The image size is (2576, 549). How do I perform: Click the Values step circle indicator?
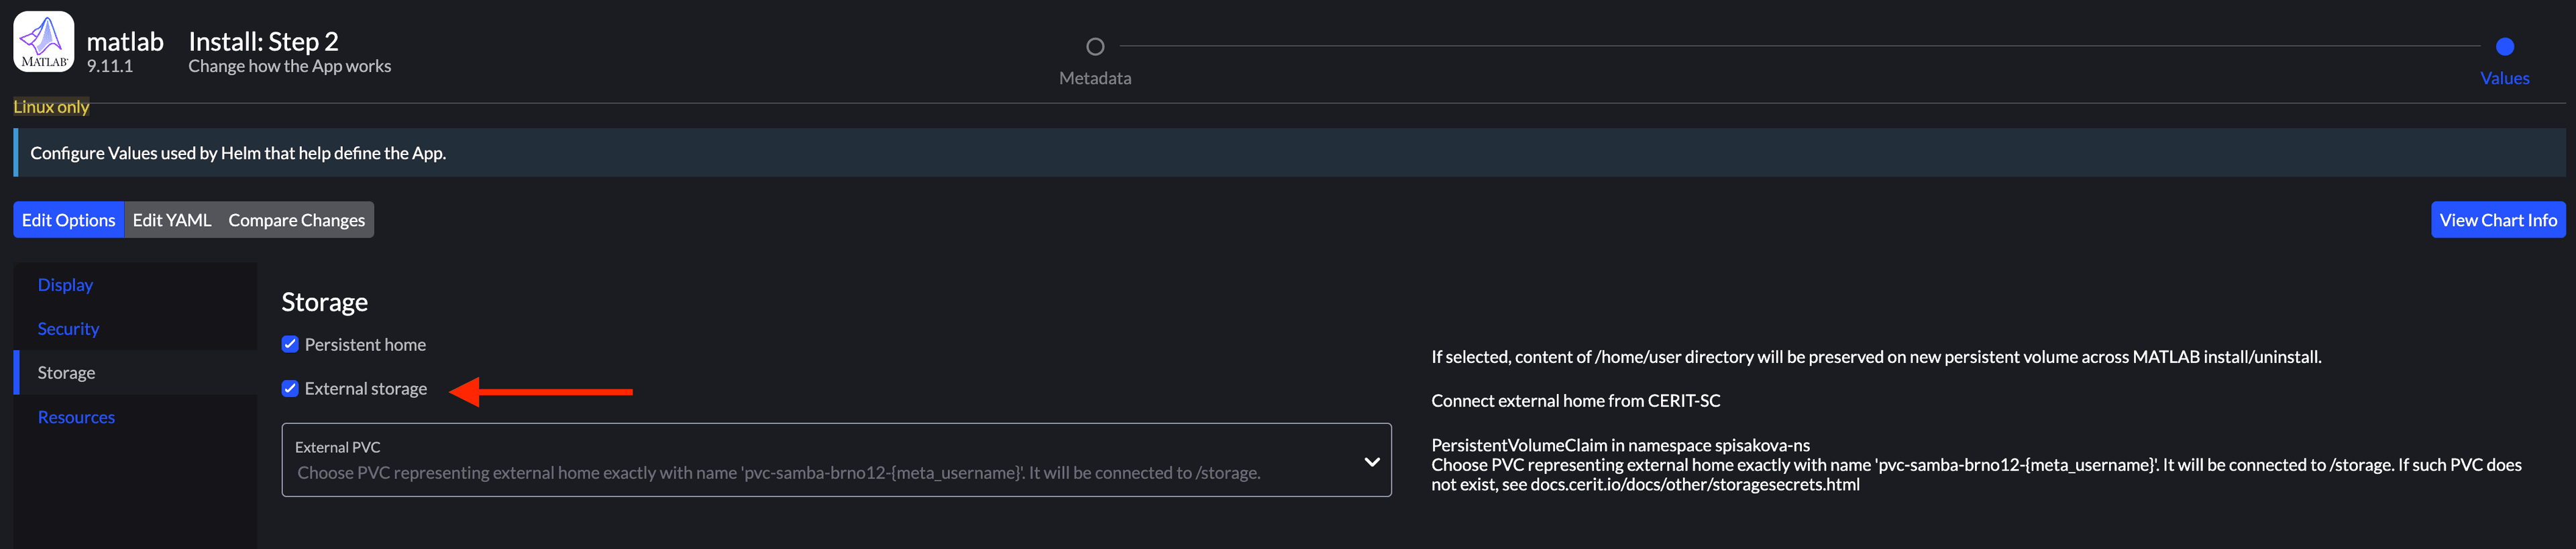(2504, 47)
